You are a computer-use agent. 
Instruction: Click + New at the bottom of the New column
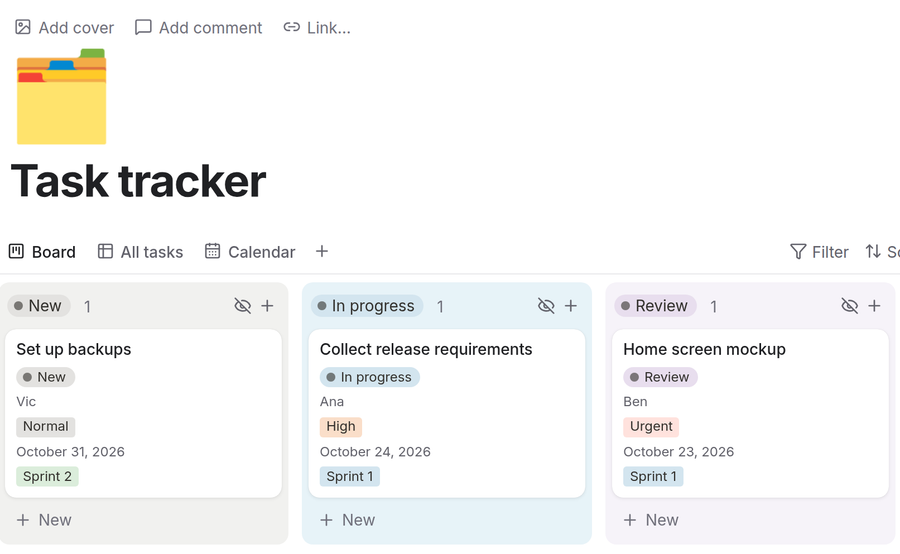point(44,520)
